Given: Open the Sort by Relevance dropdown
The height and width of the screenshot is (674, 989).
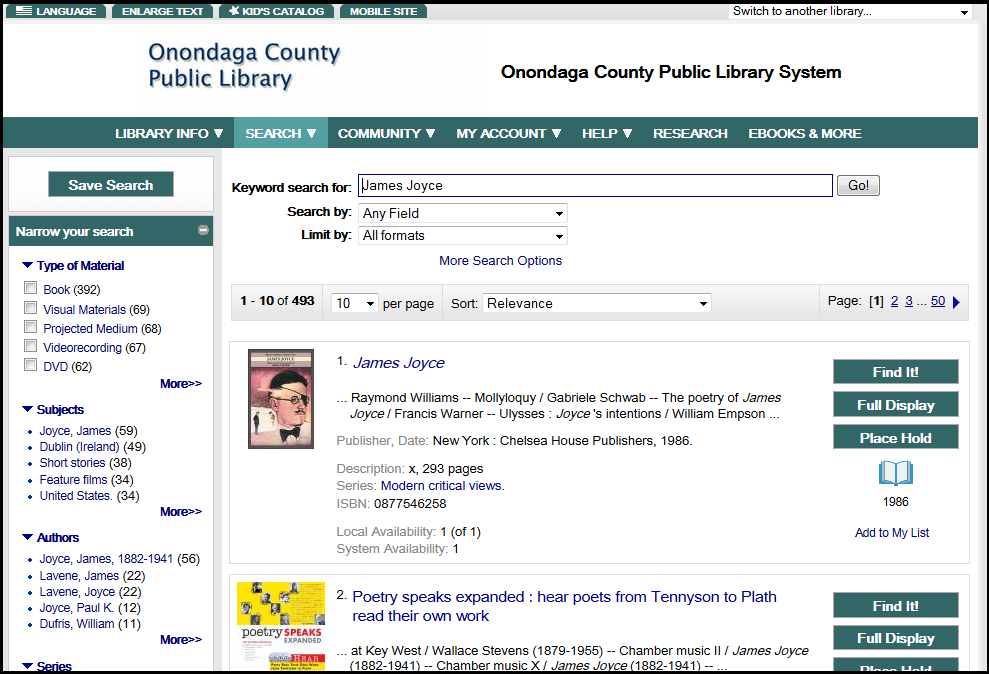Looking at the screenshot, I should [596, 303].
